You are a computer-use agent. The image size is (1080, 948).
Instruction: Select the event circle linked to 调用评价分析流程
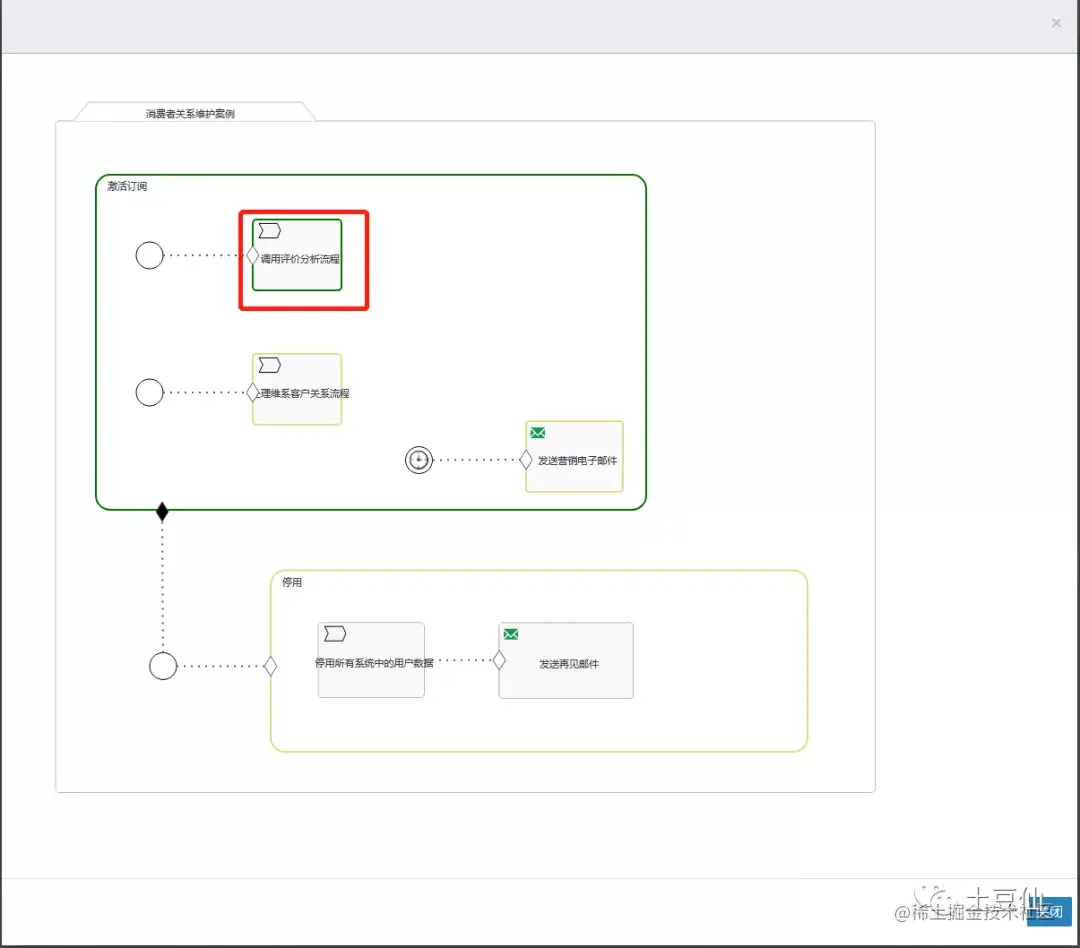[x=149, y=256]
